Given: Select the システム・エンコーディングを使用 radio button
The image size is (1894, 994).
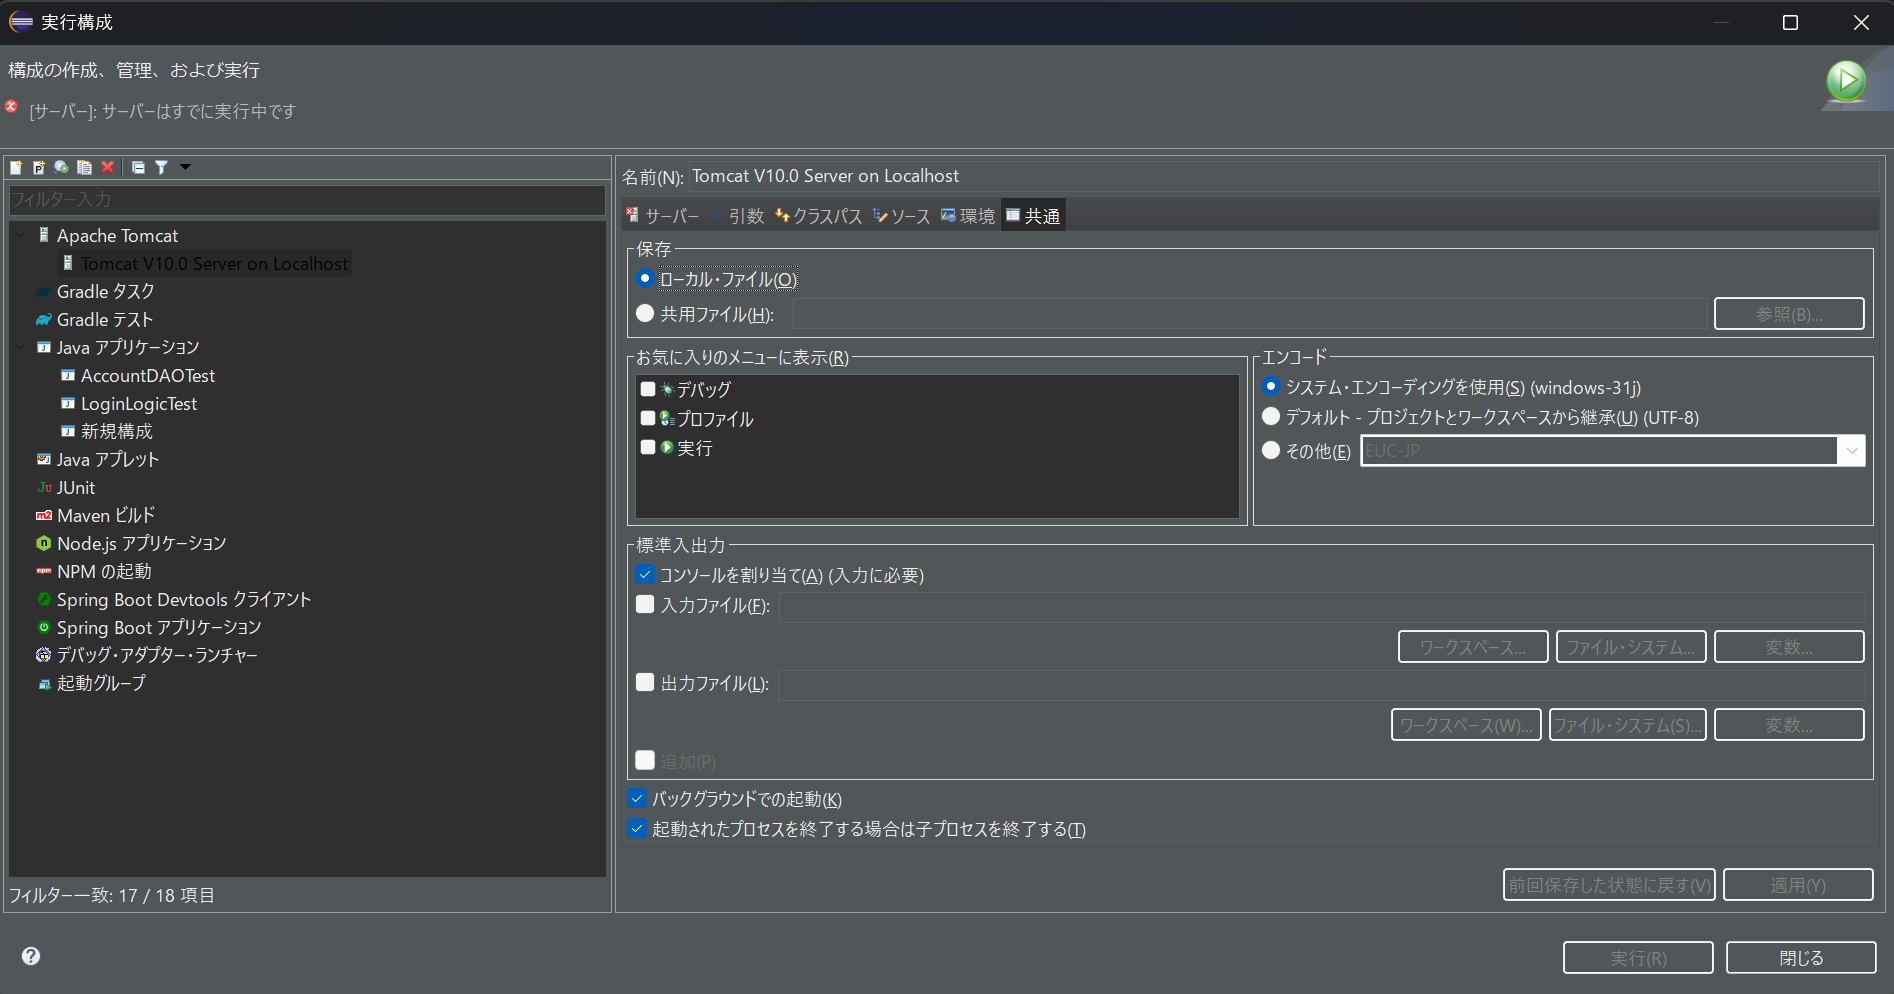Looking at the screenshot, I should 1271,386.
